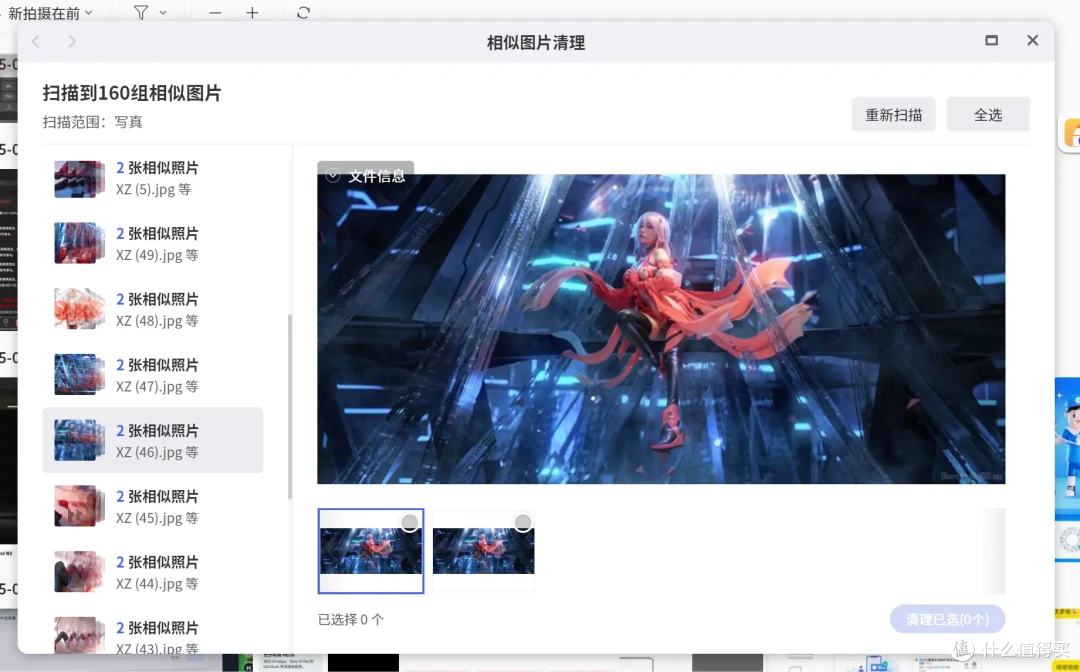Click the 扫描到160组相似图片 heading

coord(132,93)
